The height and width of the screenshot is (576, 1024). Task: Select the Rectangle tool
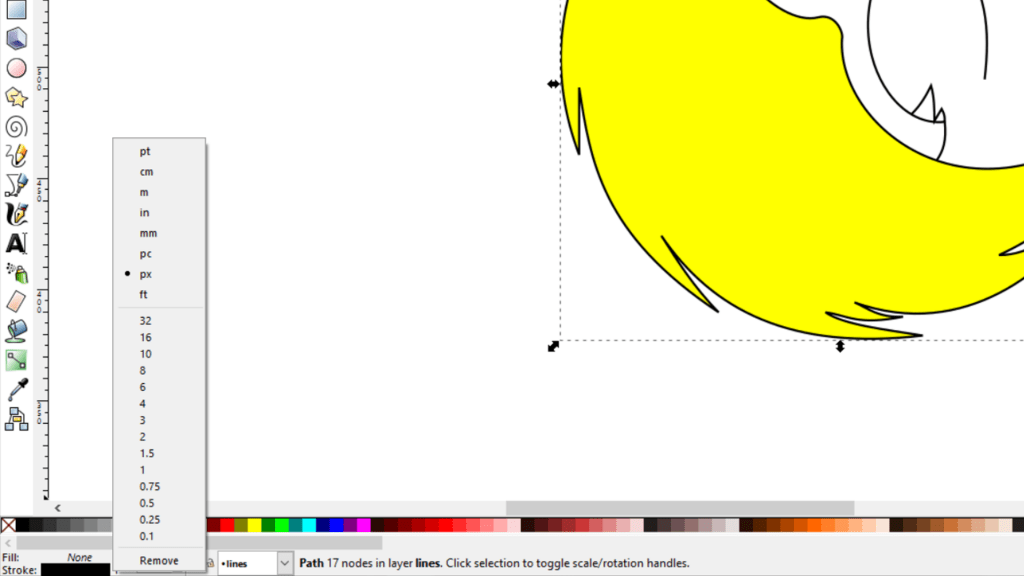(x=15, y=10)
